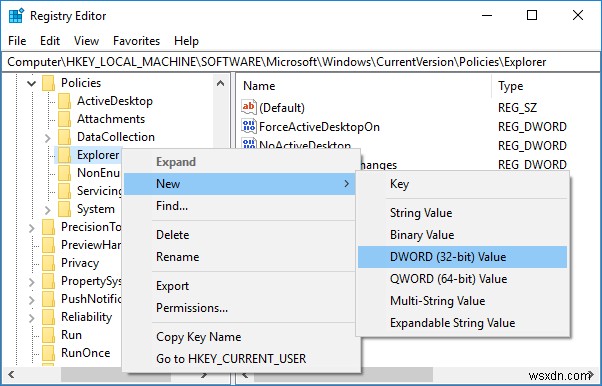Collapse the Policies tree node
This screenshot has height=386, width=602.
pos(32,83)
